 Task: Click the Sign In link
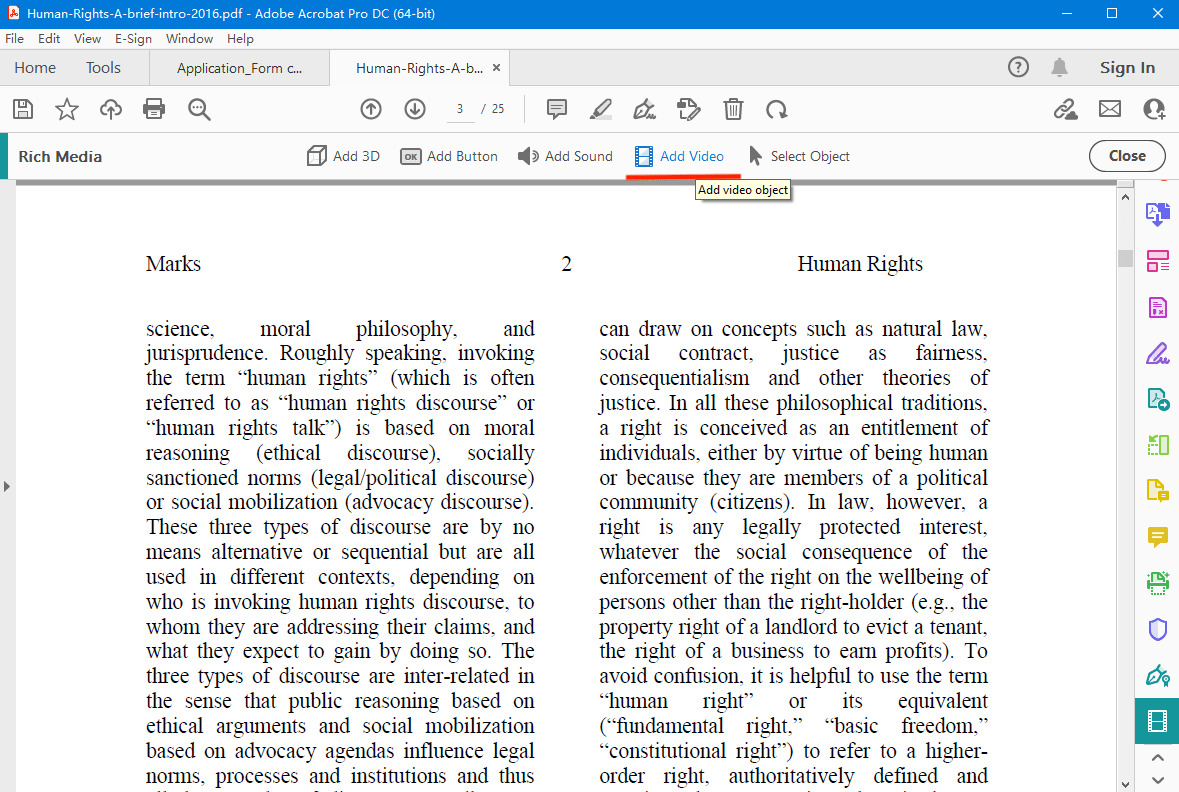point(1126,67)
